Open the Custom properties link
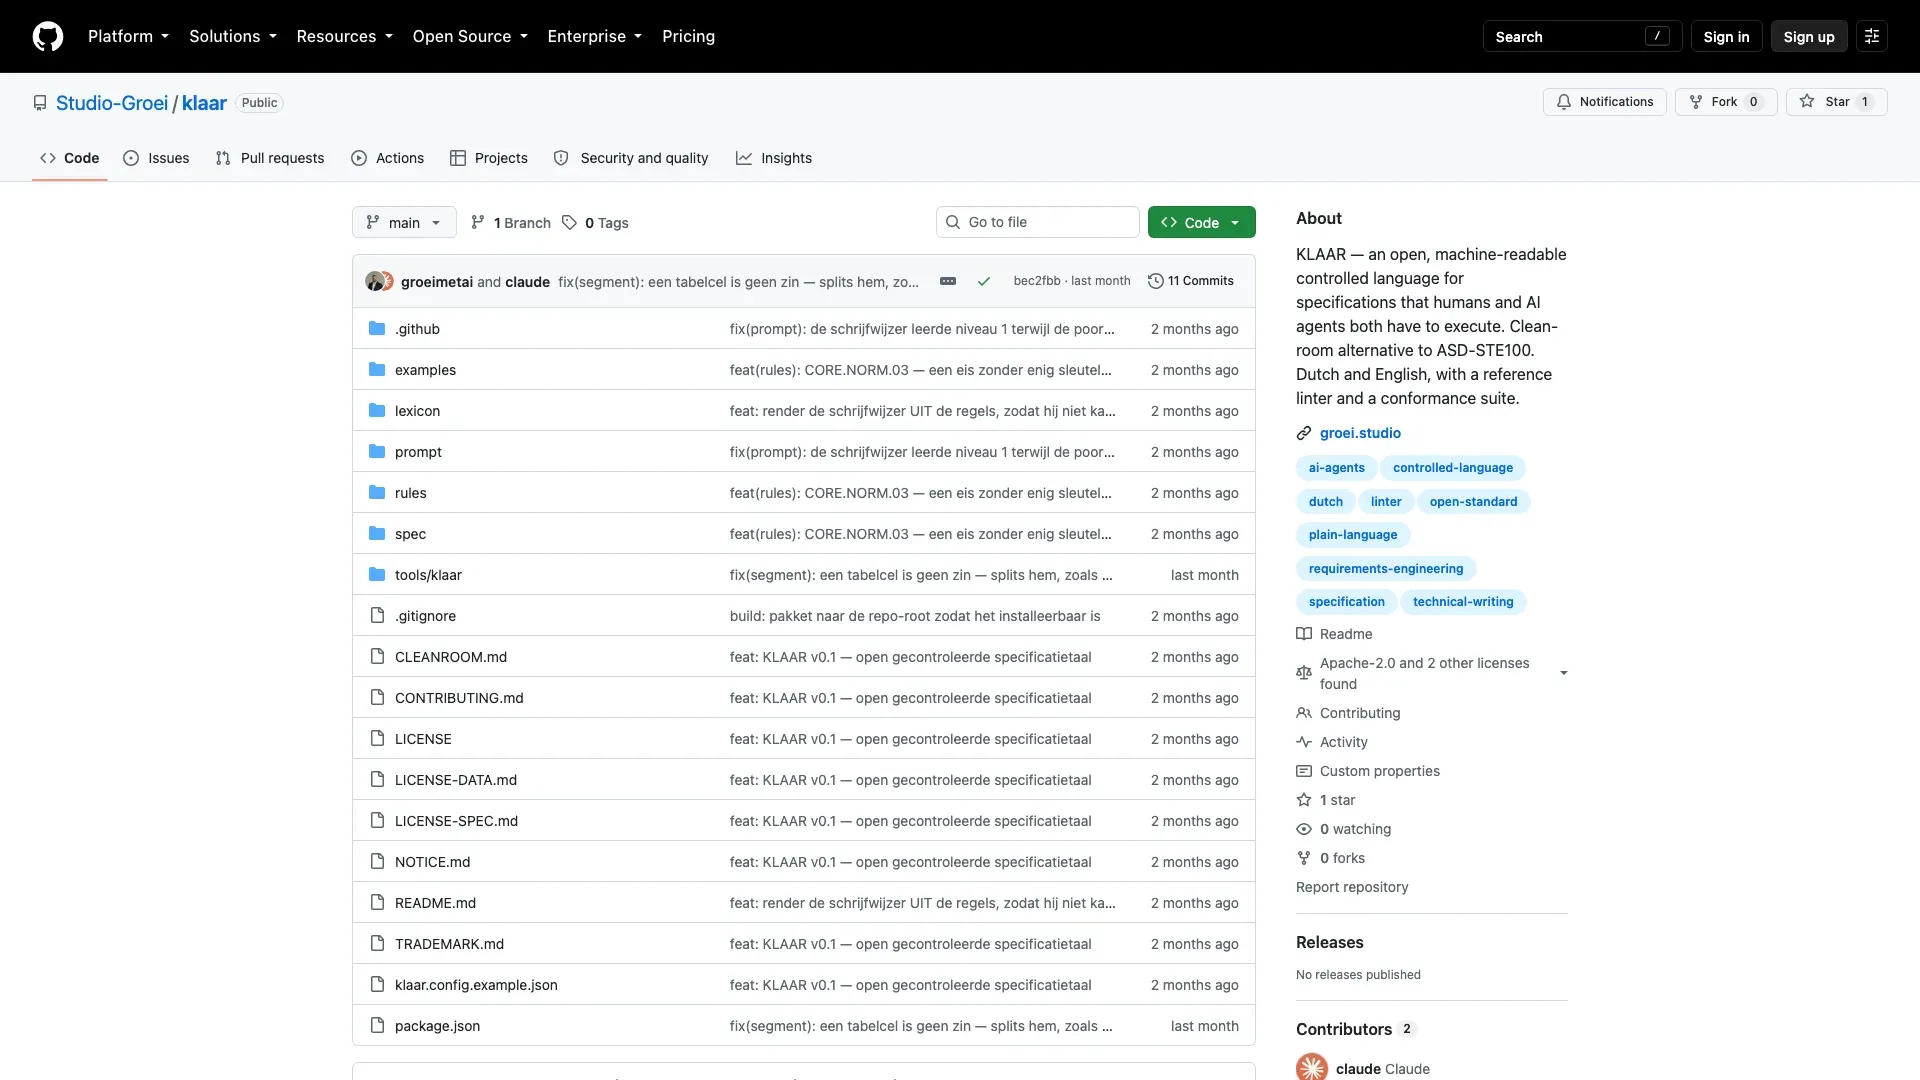The width and height of the screenshot is (1920, 1080). [1380, 771]
